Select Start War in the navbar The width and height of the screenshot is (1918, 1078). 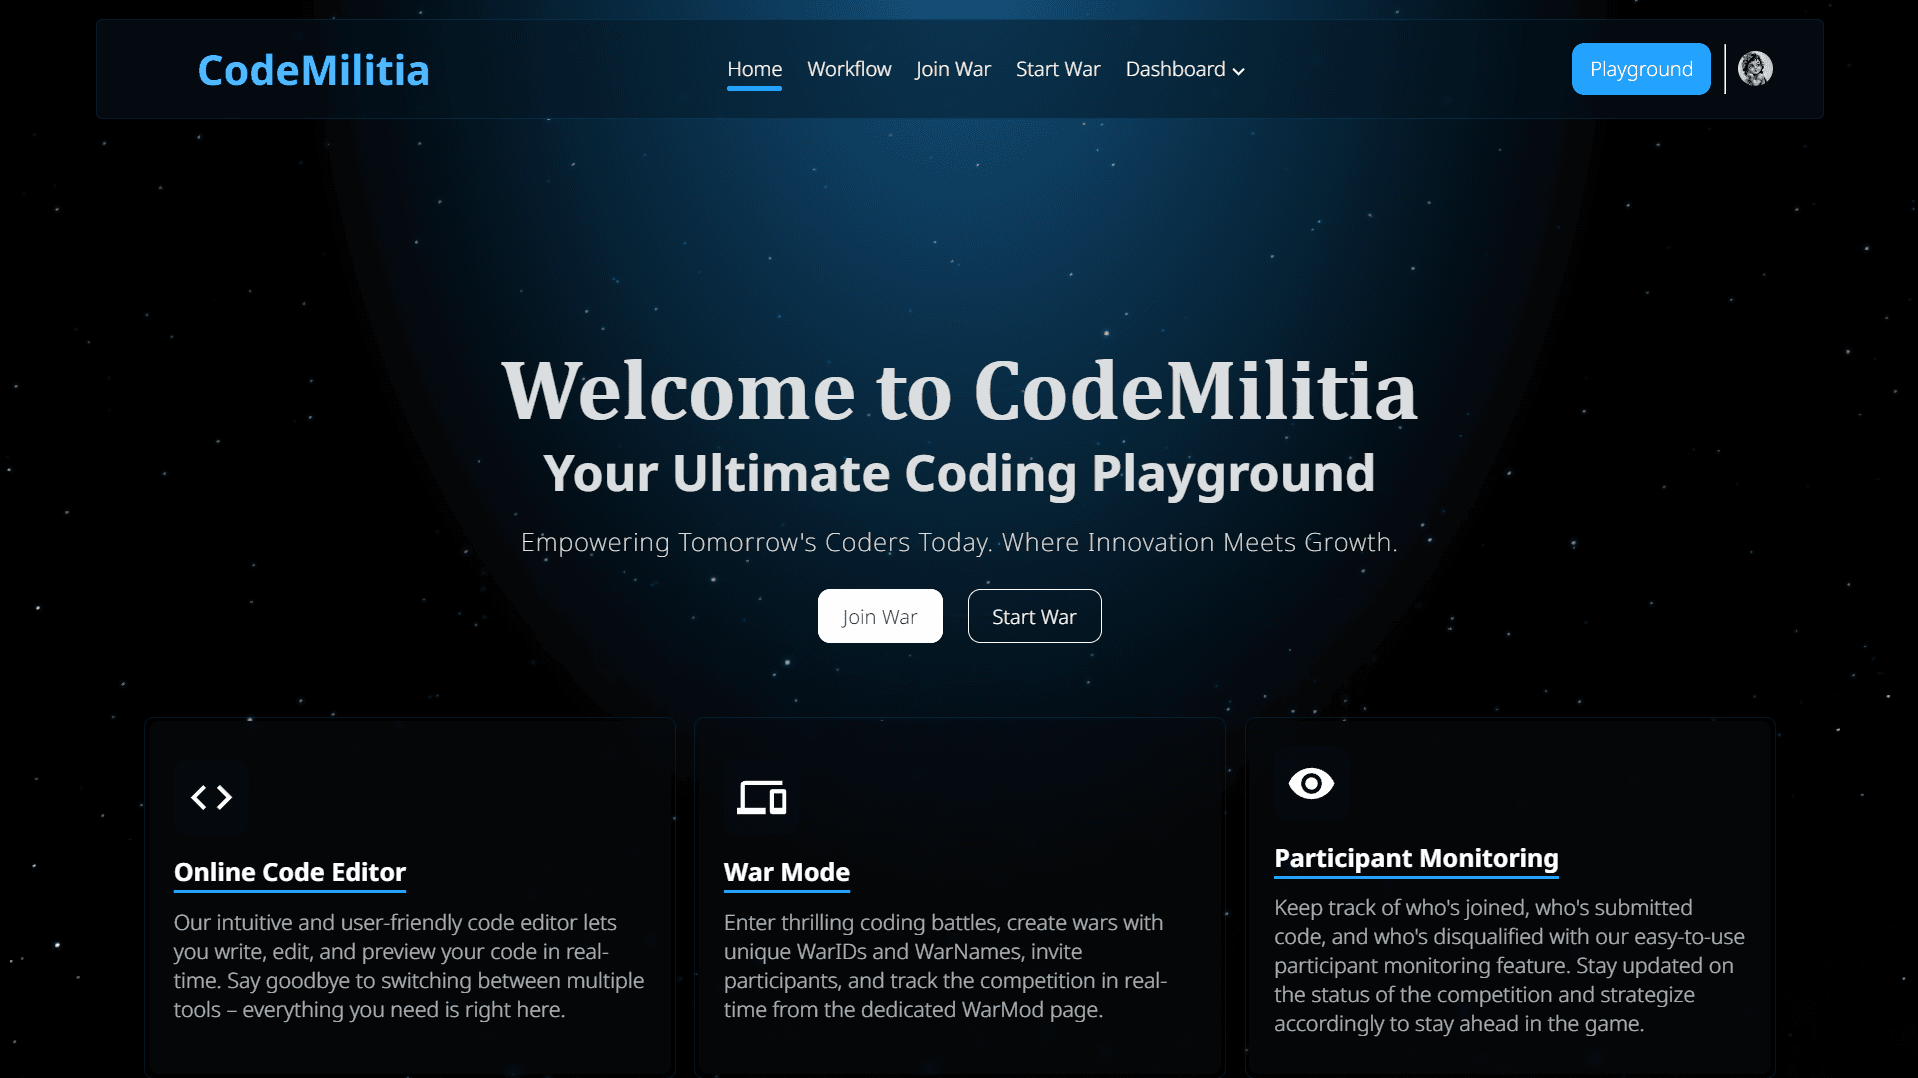(1058, 69)
